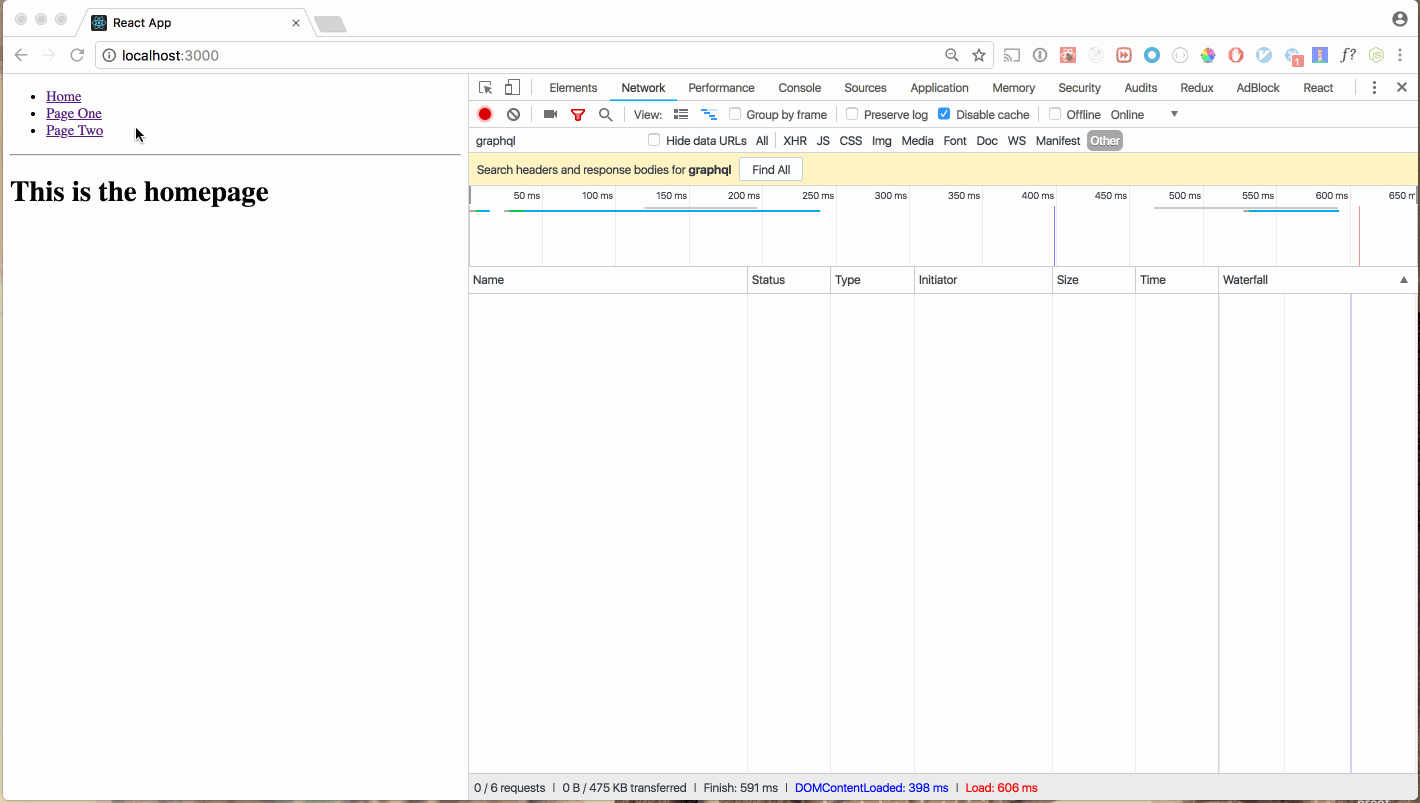Click the 300 ms timeline overview marker
The height and width of the screenshot is (803, 1420).
[x=890, y=196]
